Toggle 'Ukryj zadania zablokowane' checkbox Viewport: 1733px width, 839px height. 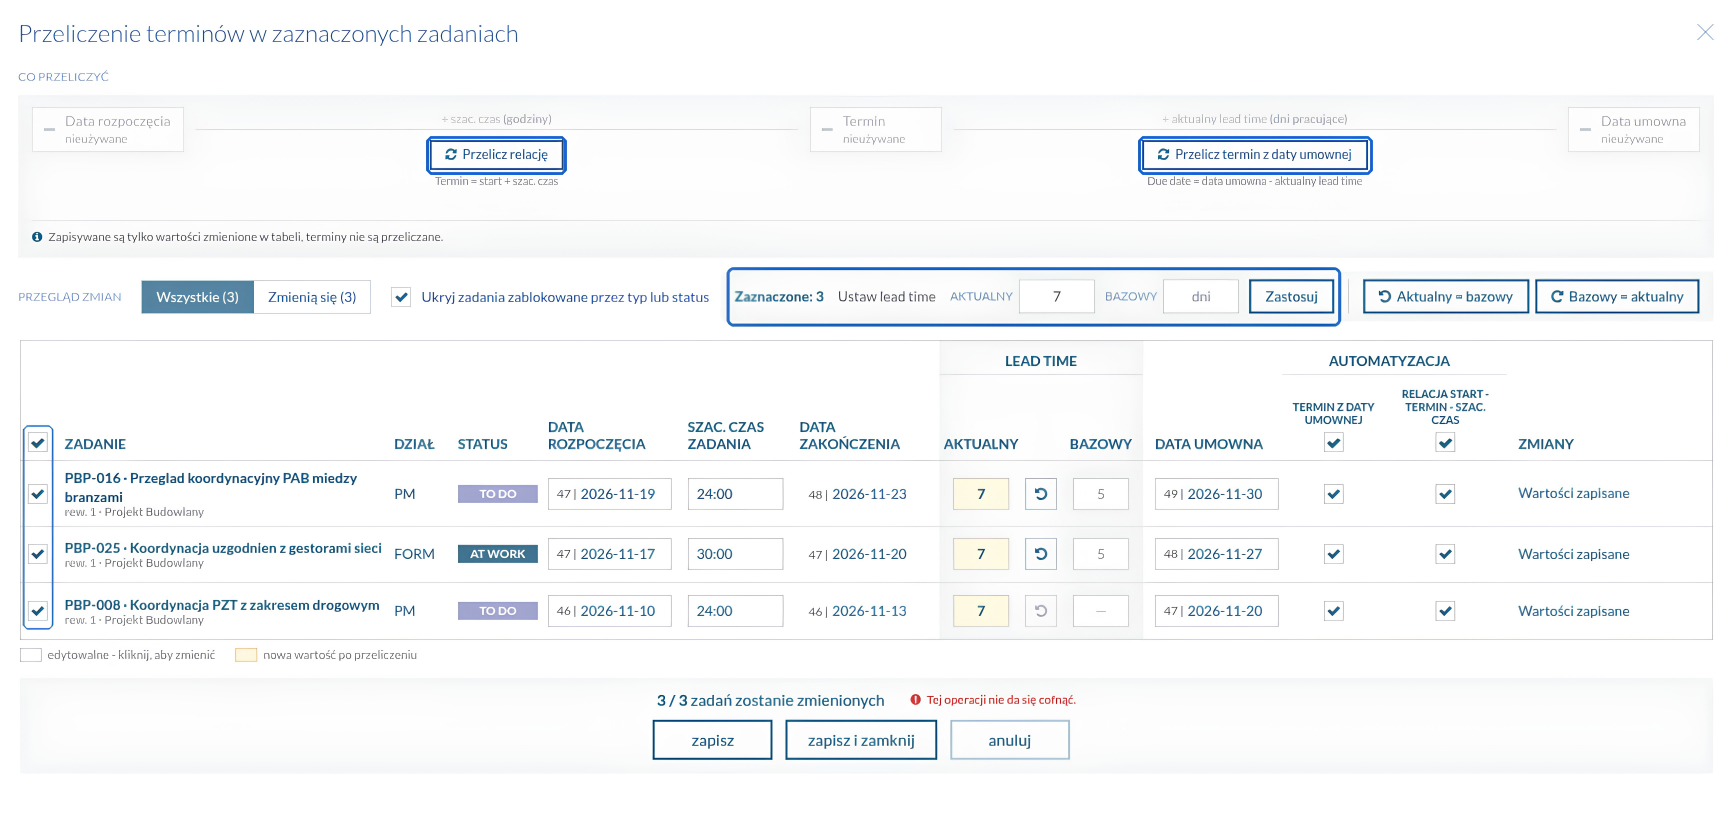pyautogui.click(x=401, y=297)
